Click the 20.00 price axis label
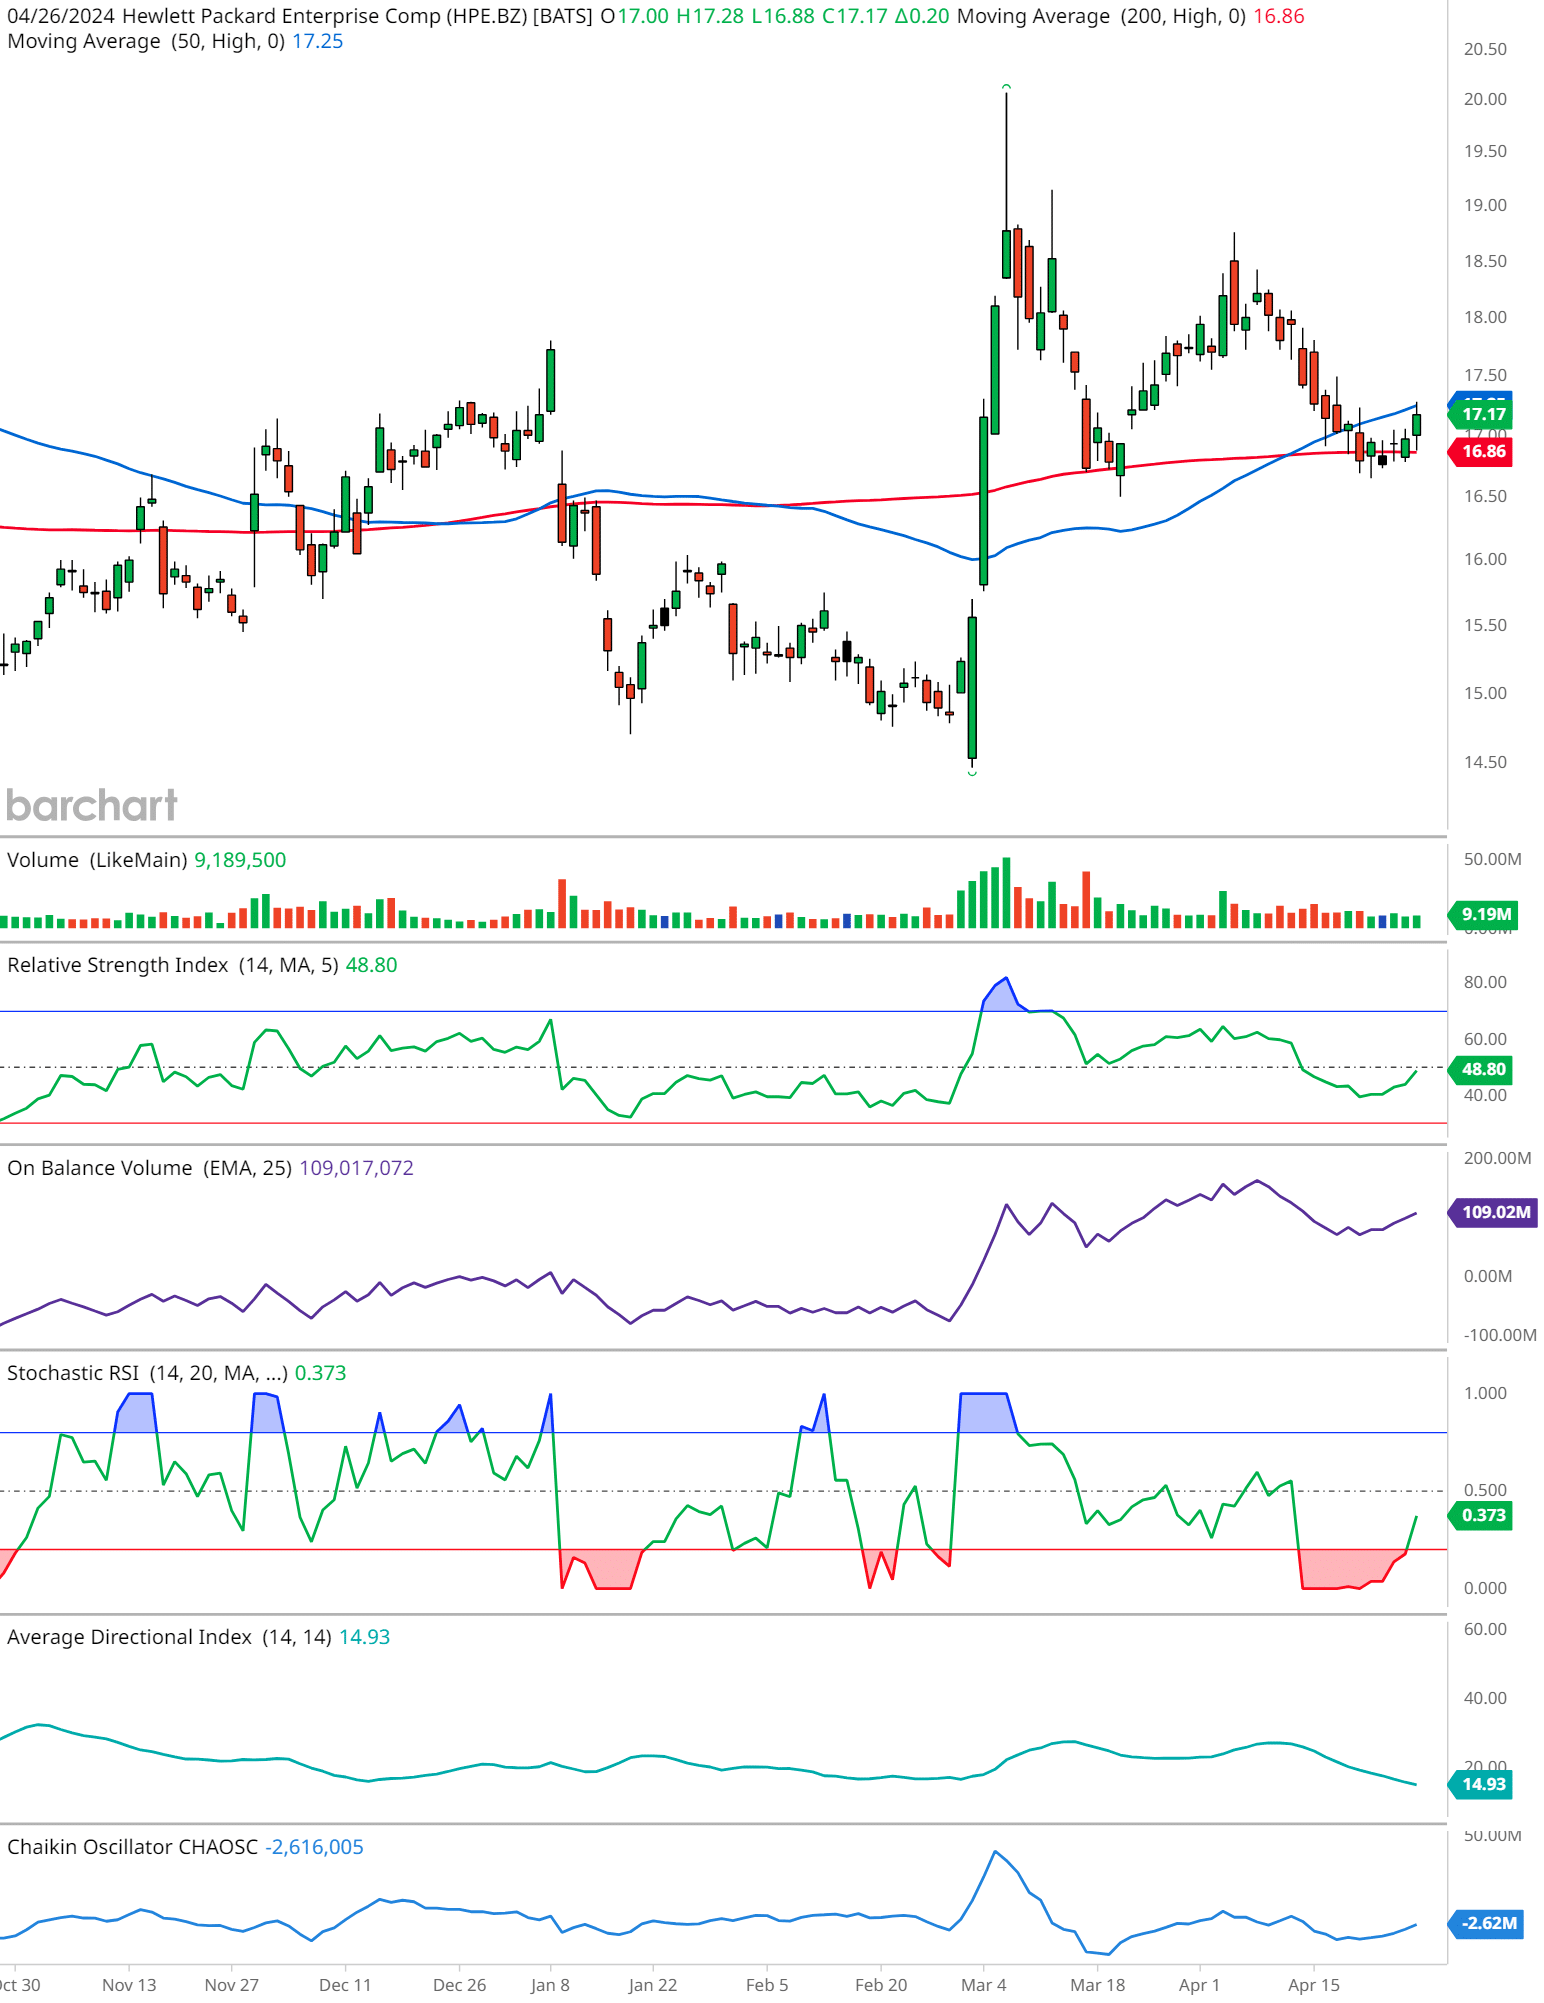Image resolution: width=1544 pixels, height=2003 pixels. point(1485,99)
